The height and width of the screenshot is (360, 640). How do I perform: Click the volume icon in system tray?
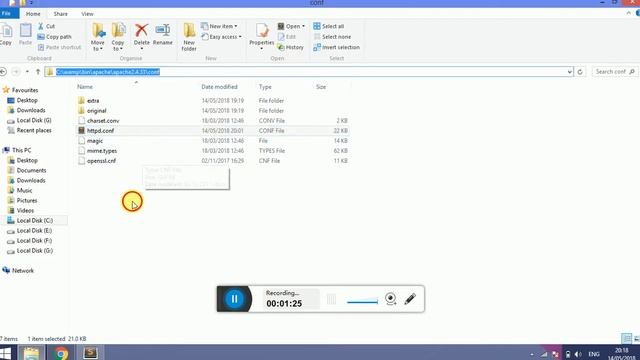[578, 354]
